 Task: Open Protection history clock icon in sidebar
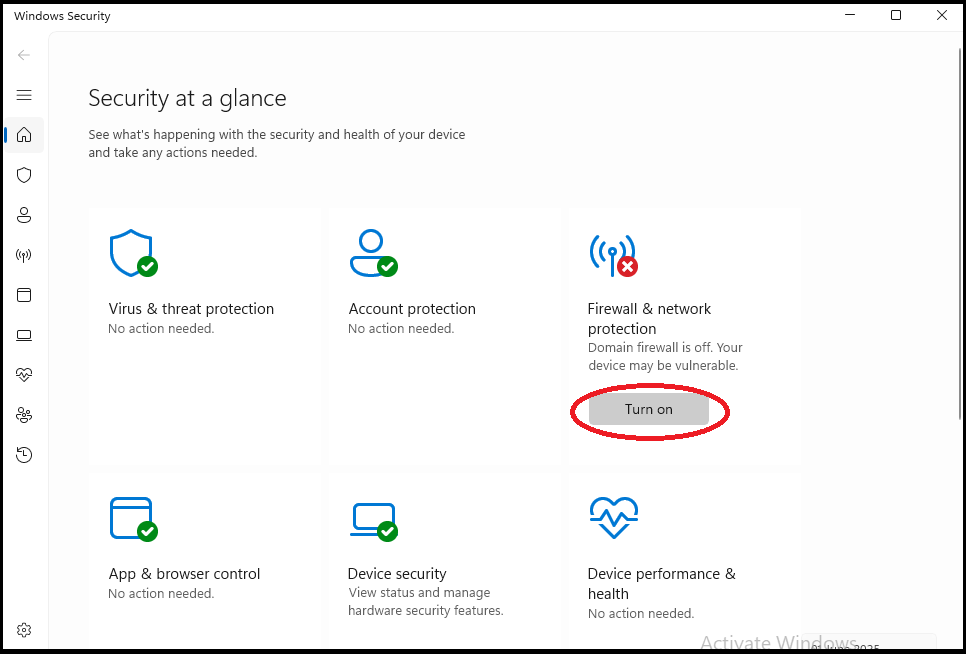24,455
